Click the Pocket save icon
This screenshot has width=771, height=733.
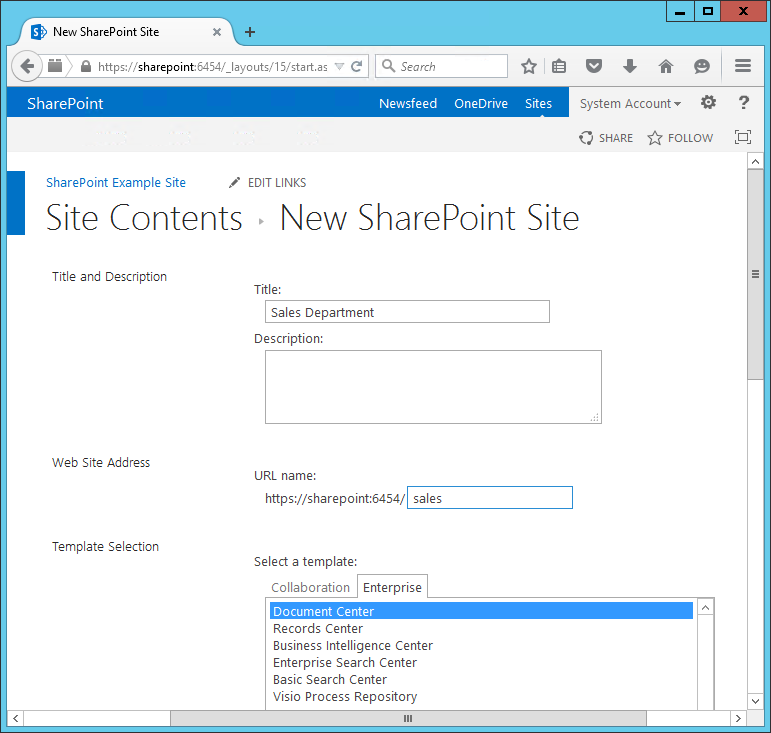click(x=594, y=66)
